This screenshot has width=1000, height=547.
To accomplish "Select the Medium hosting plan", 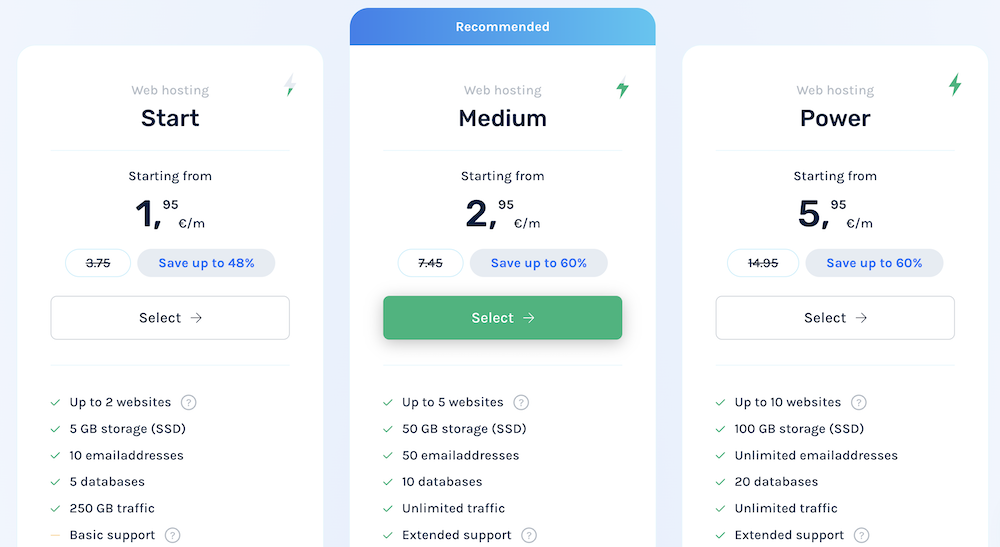I will [x=502, y=318].
